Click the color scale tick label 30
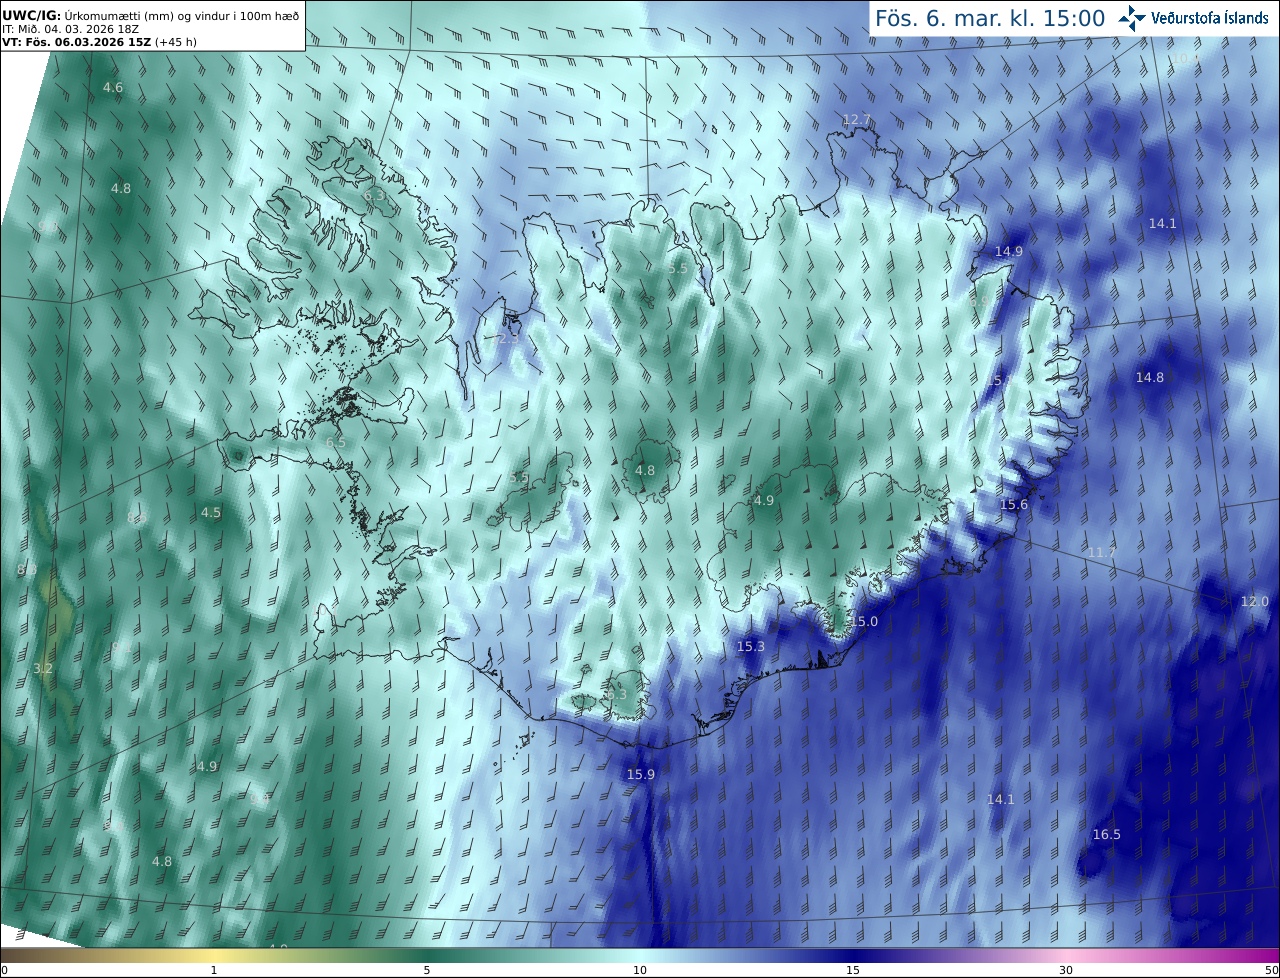Viewport: 1280px width, 978px height. pos(1066,970)
